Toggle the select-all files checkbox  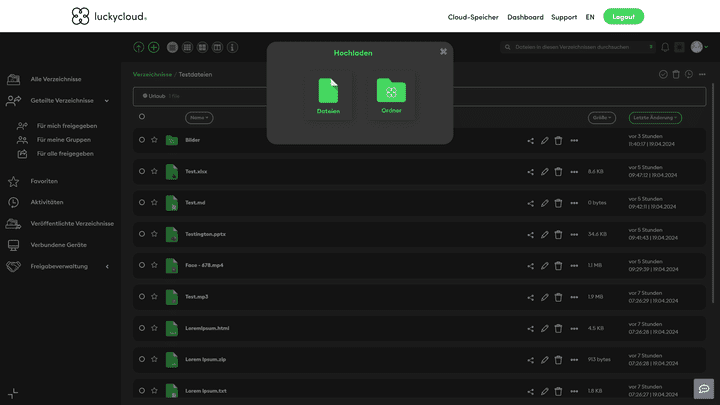point(142,117)
